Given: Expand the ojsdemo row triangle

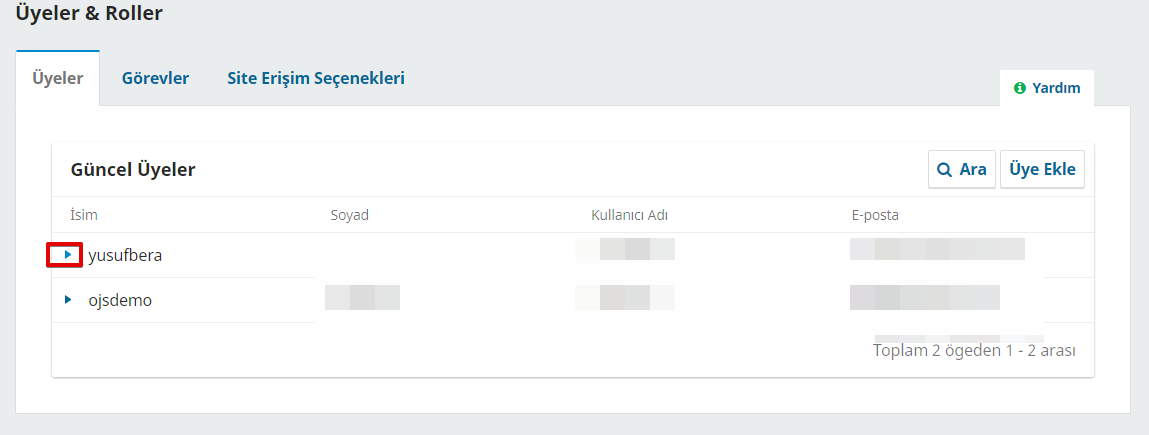Looking at the screenshot, I should tap(68, 300).
